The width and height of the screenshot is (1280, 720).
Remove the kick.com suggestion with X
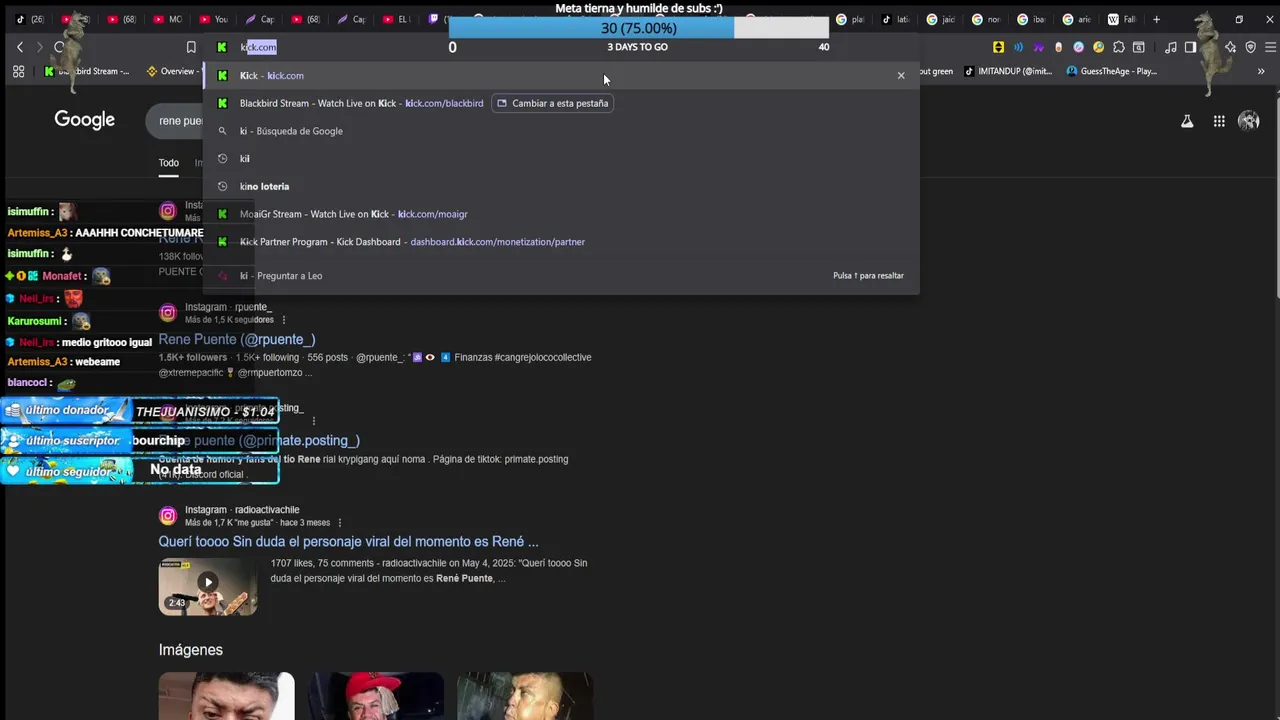[901, 75]
